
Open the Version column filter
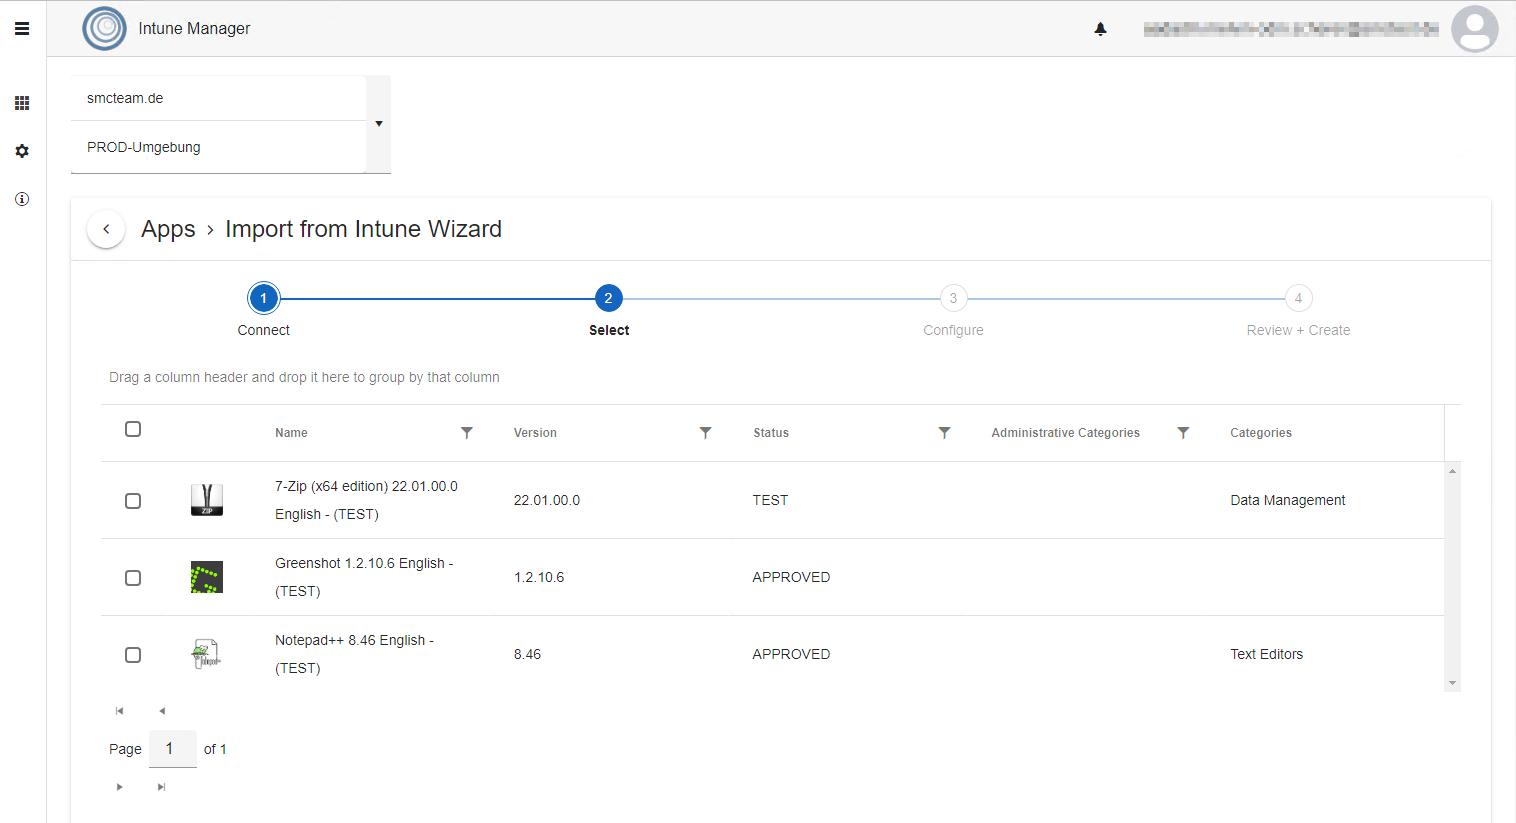pos(705,433)
